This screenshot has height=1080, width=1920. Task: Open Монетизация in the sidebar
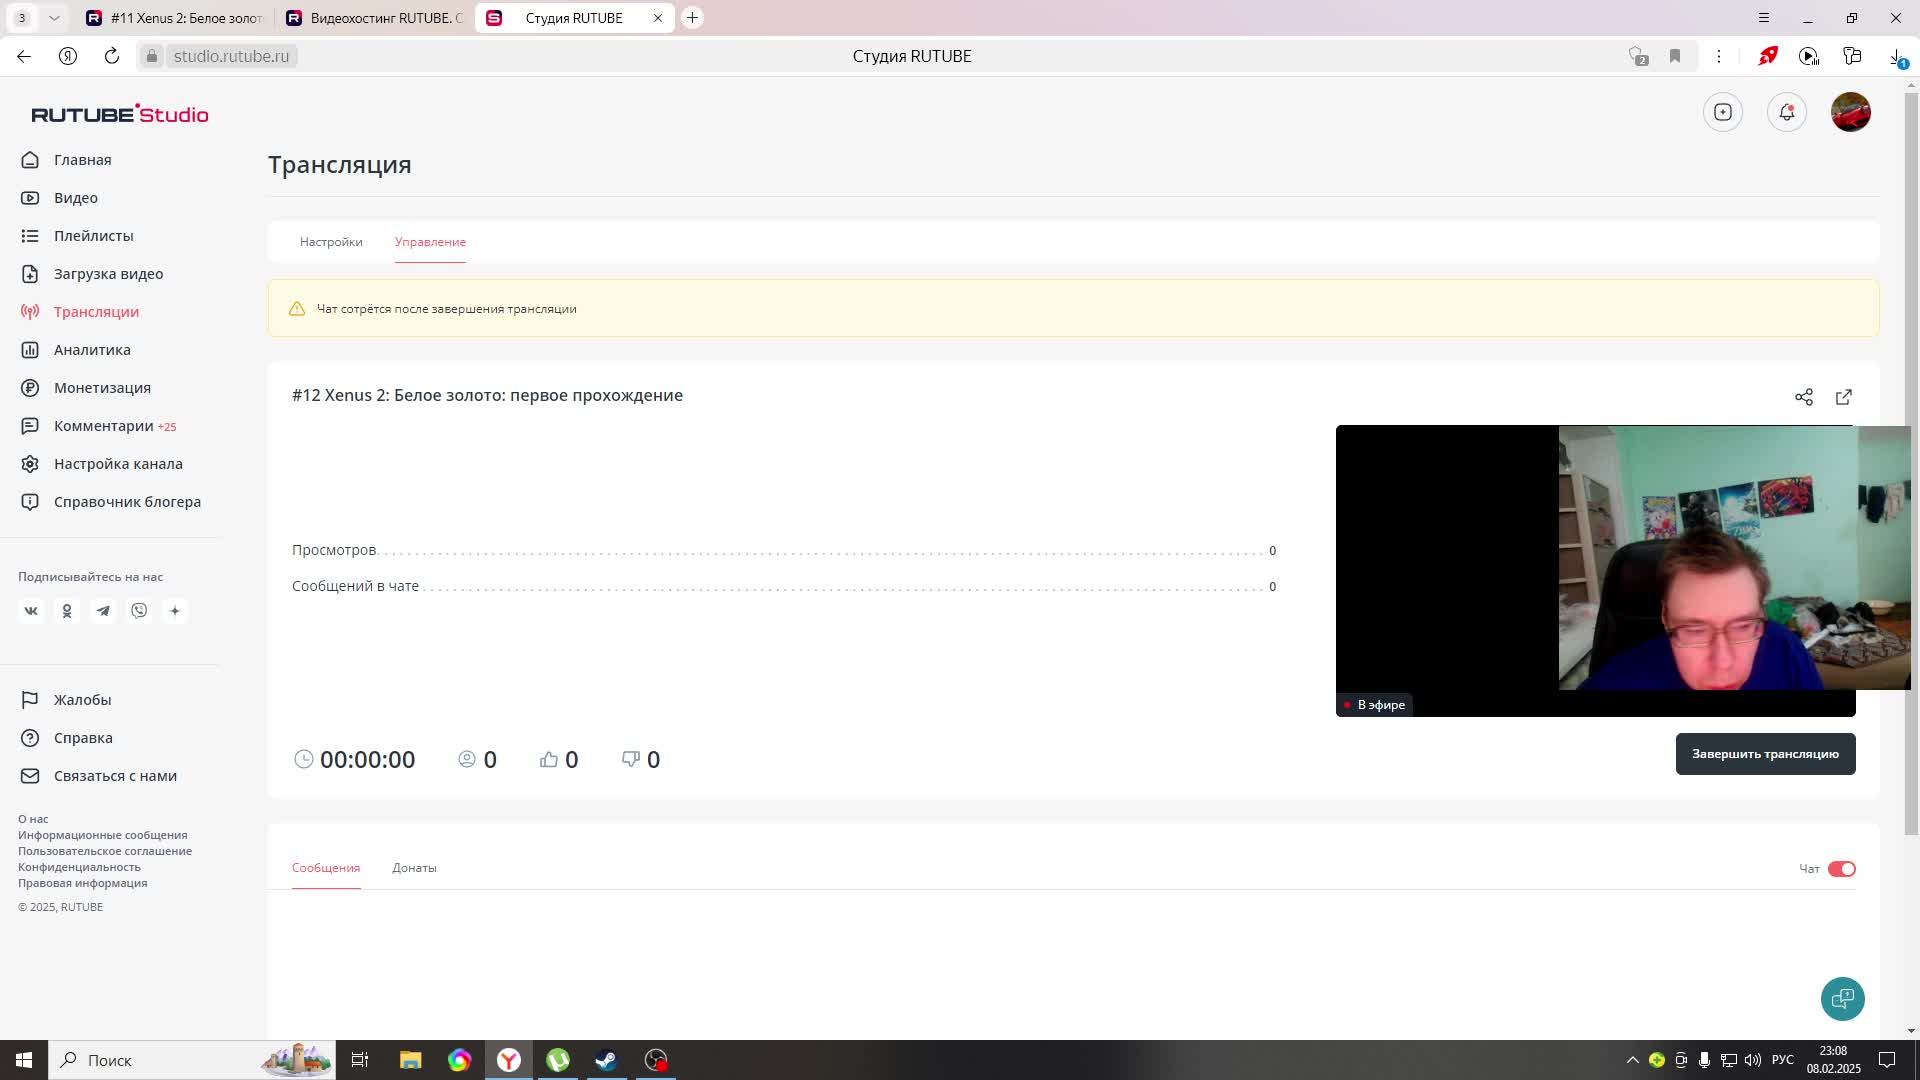coord(102,388)
